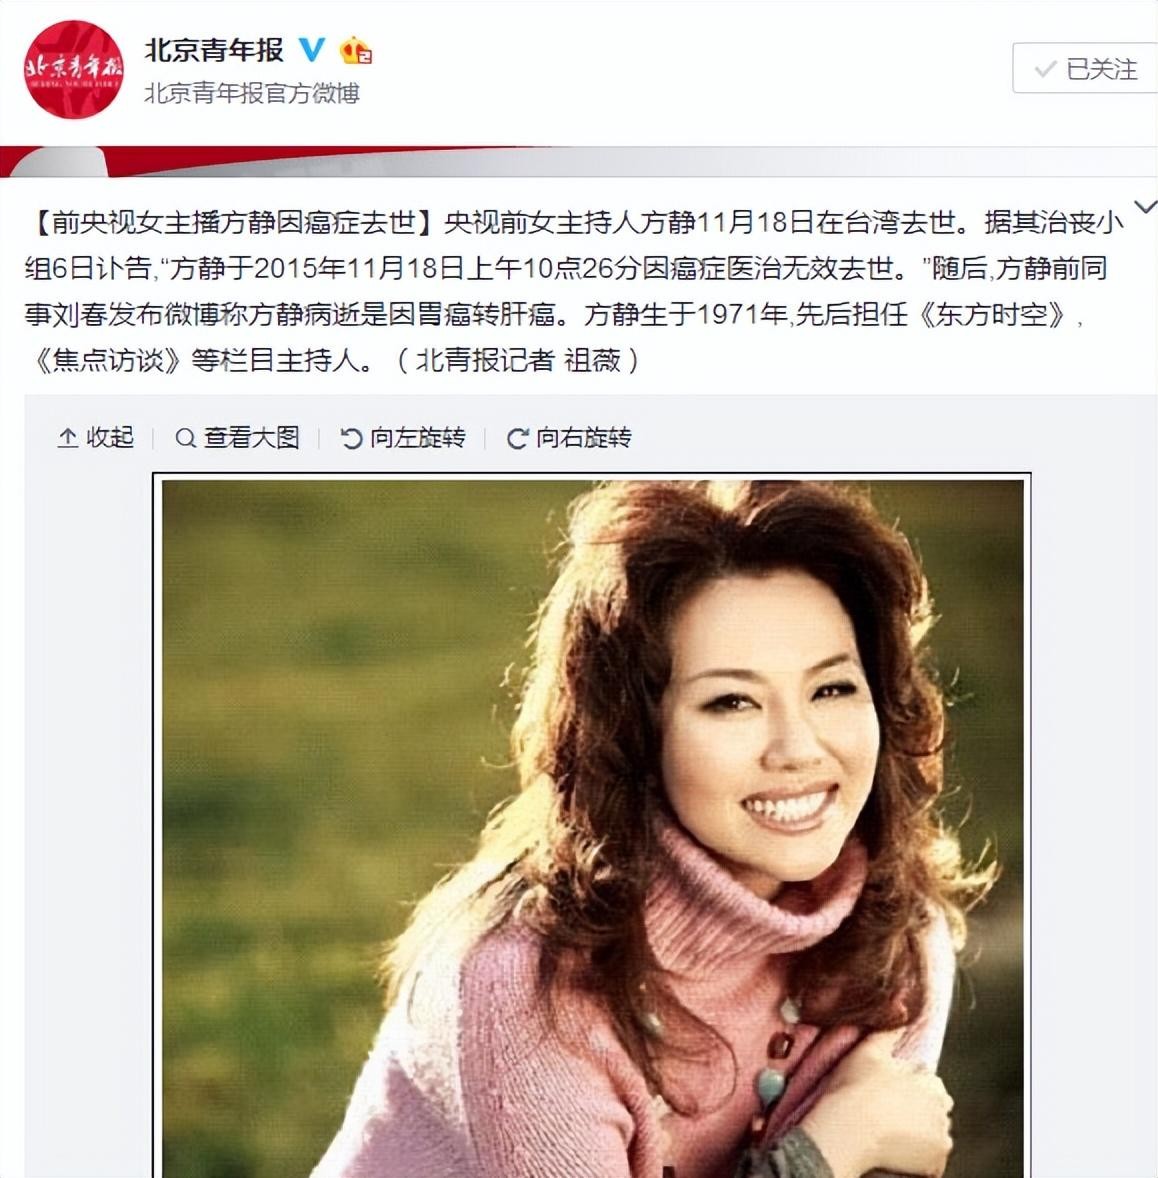The width and height of the screenshot is (1158, 1178).
Task: Toggle the 已关注 follow button
Action: 1085,68
